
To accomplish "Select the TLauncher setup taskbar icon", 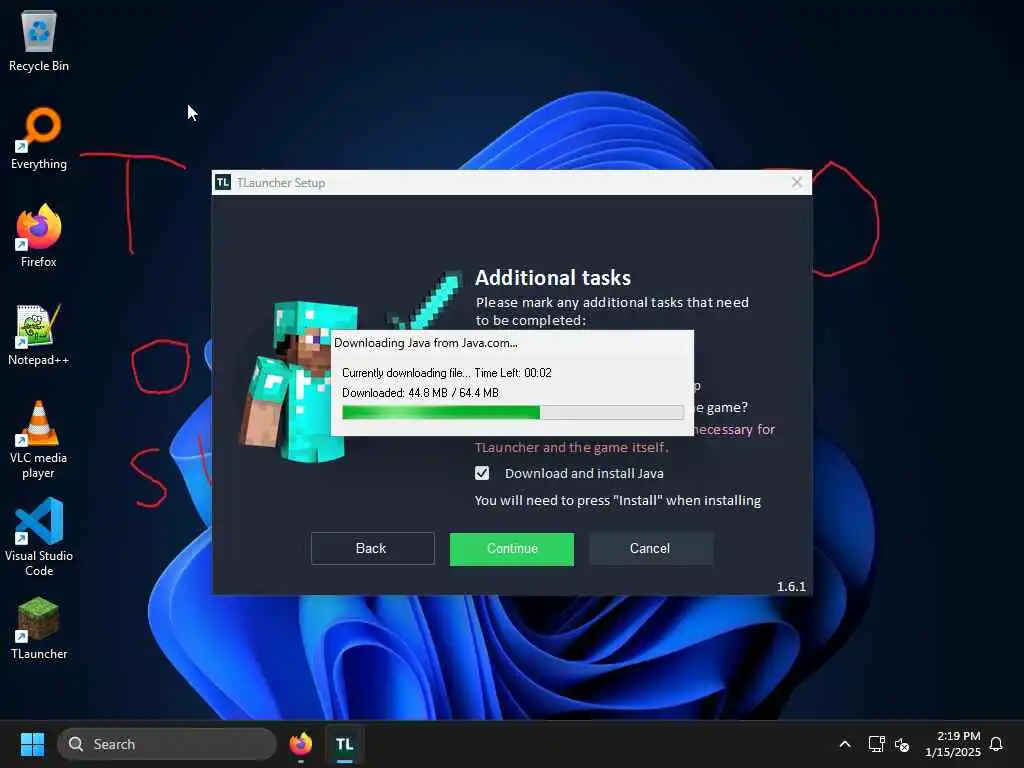I will (x=345, y=744).
